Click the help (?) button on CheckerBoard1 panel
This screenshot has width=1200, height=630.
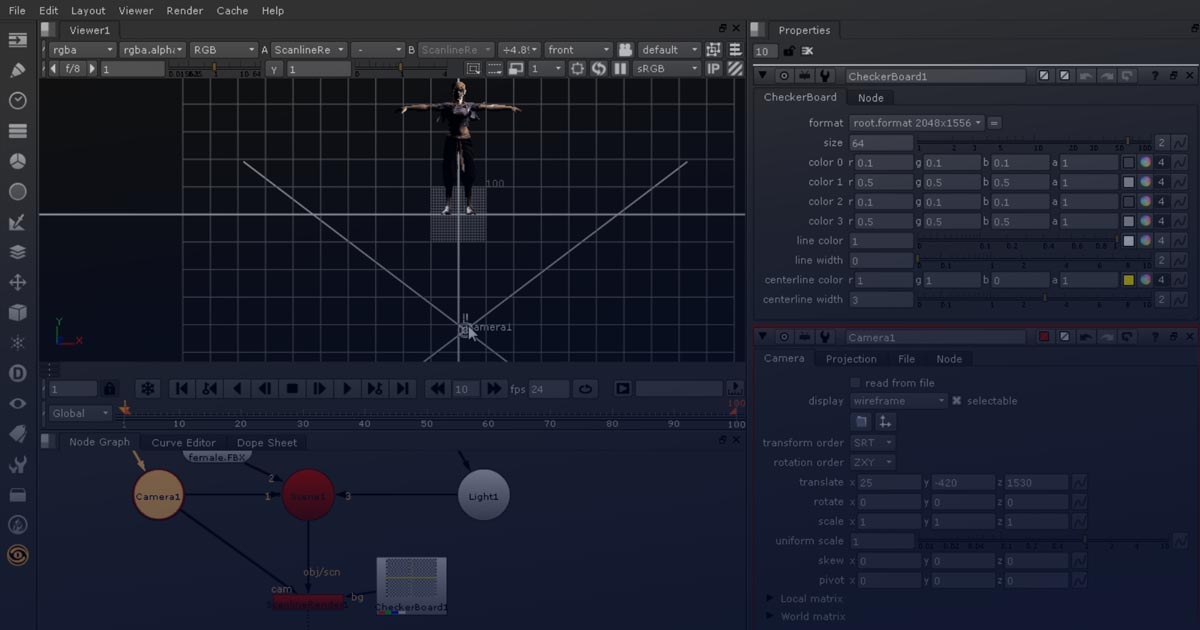(1156, 75)
